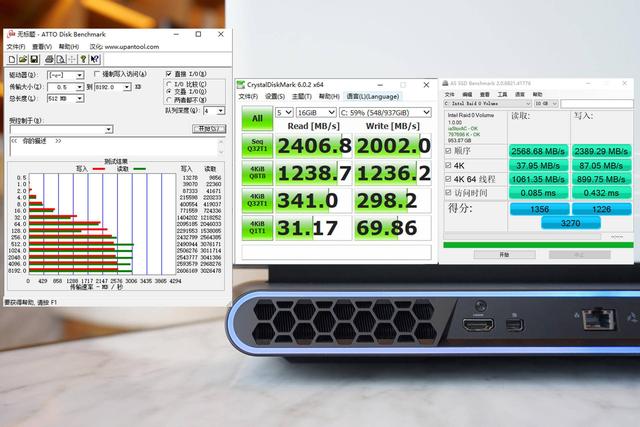The image size is (640, 427).
Task: Open the 帮助(H) menu in ATTO
Action: (69, 47)
